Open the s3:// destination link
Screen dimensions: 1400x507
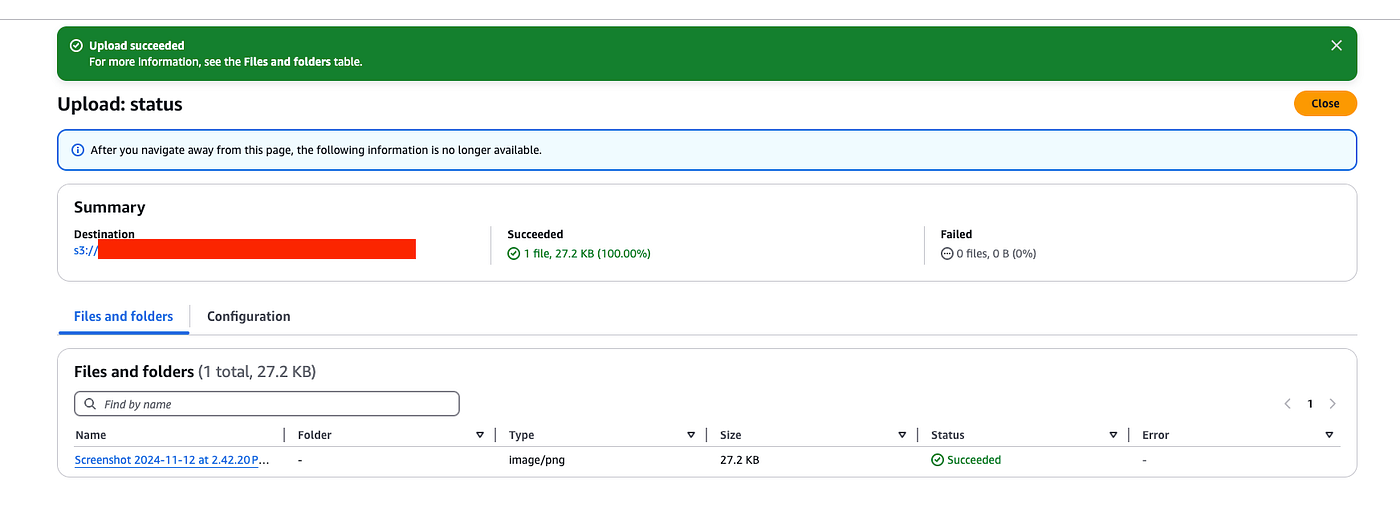[x=245, y=249]
